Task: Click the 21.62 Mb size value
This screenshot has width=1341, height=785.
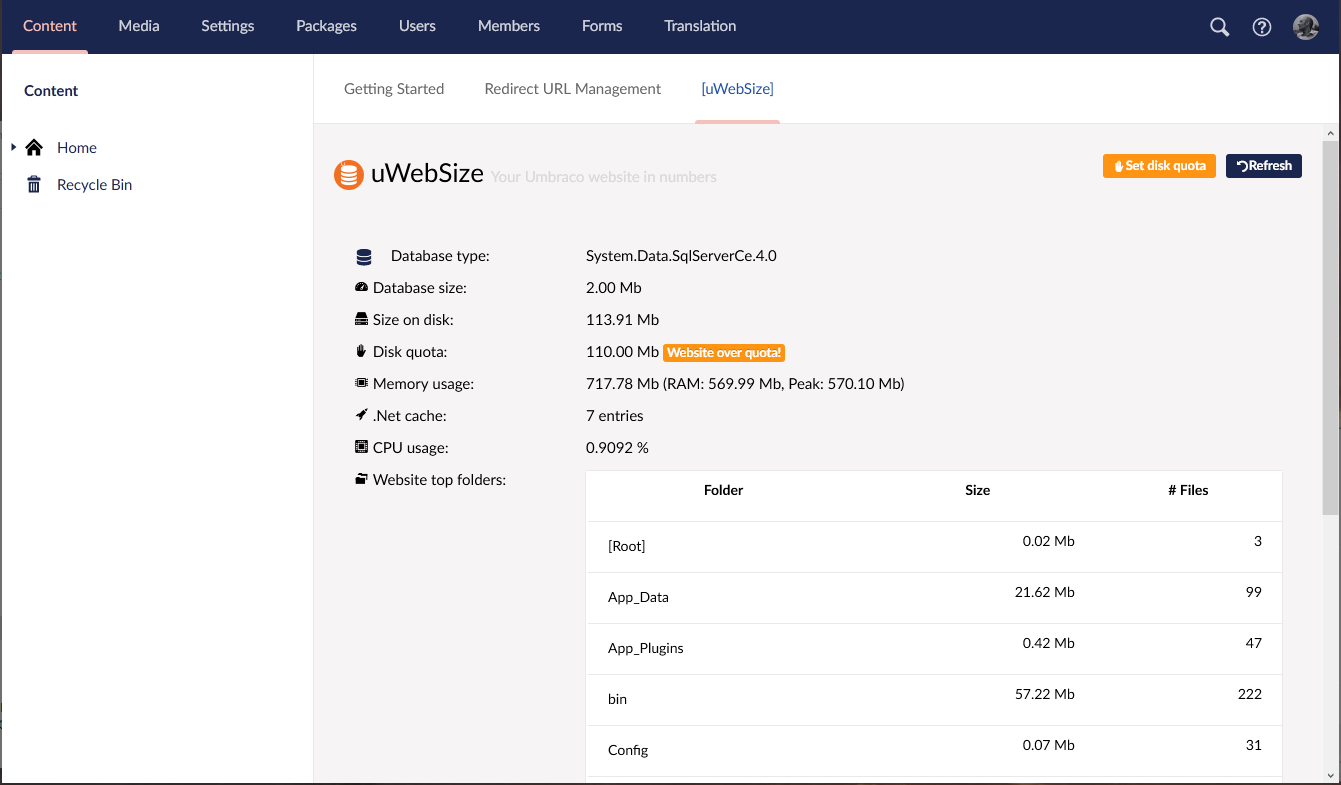Action: (x=1044, y=592)
